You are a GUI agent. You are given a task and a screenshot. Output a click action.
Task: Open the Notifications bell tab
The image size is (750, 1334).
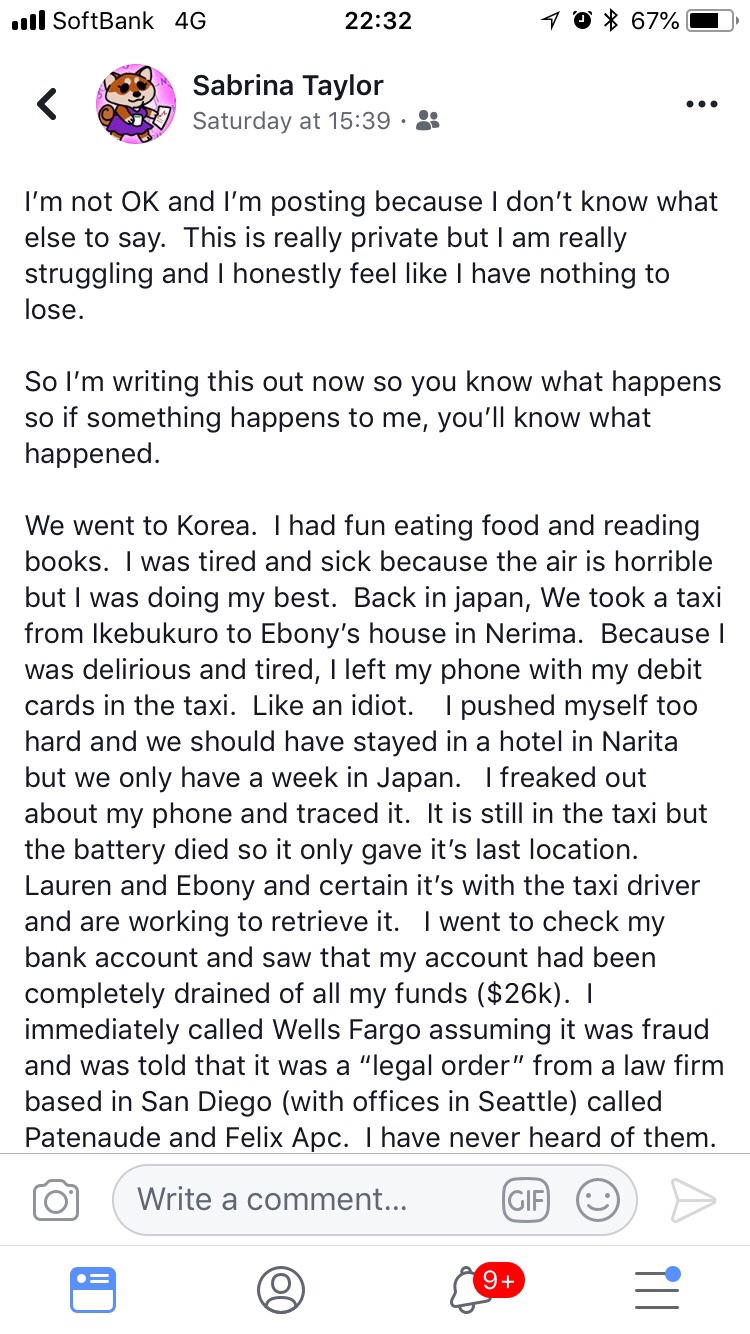(470, 1291)
